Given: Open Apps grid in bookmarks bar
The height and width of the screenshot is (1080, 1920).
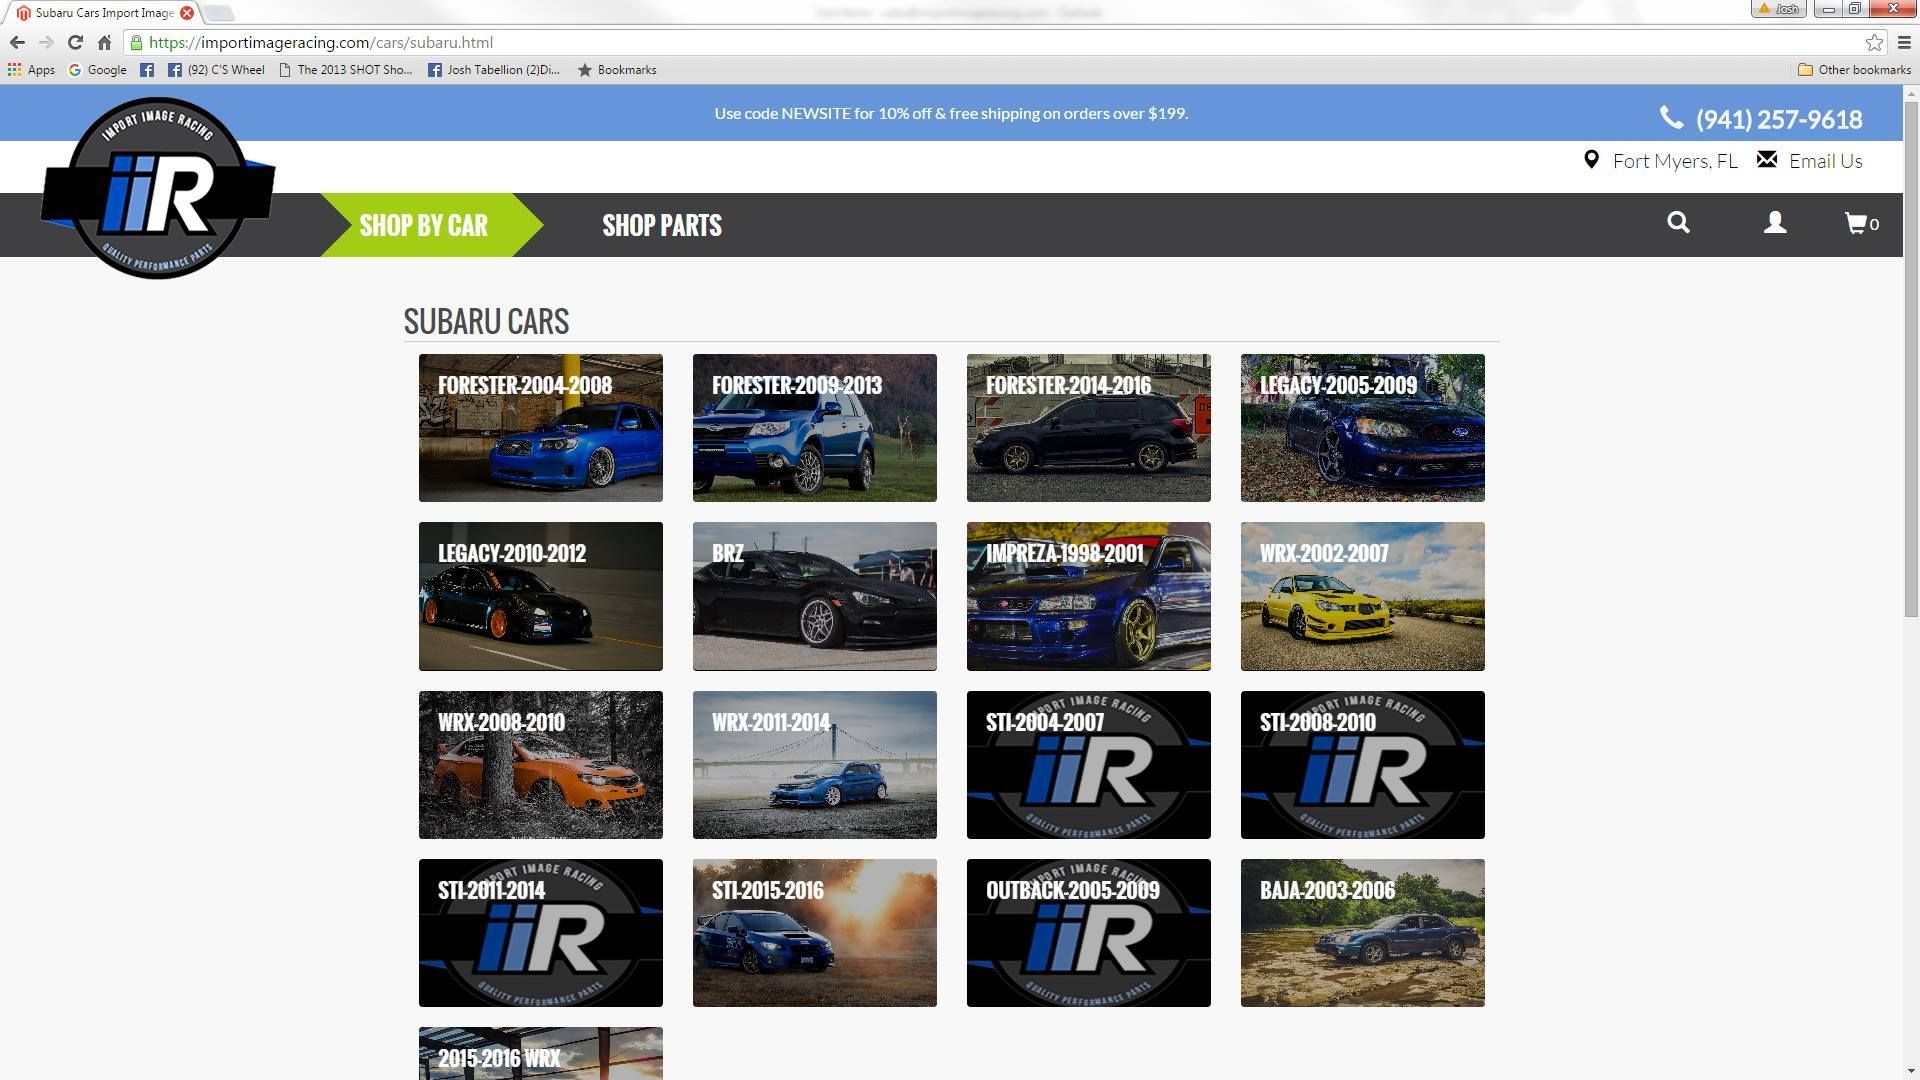Looking at the screenshot, I should click(x=31, y=70).
